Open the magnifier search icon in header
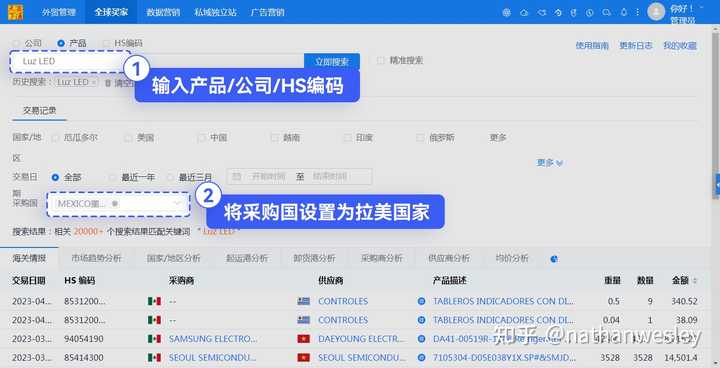This screenshot has height=368, width=720. click(x=607, y=12)
